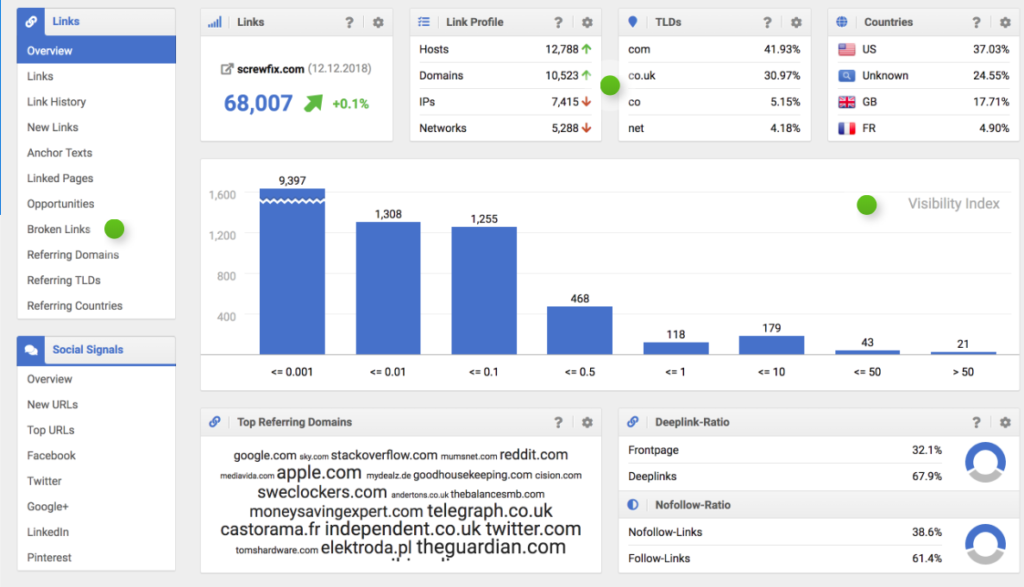Click theguardian.com in referring domains cloud
The image size is (1024, 587).
pos(491,547)
